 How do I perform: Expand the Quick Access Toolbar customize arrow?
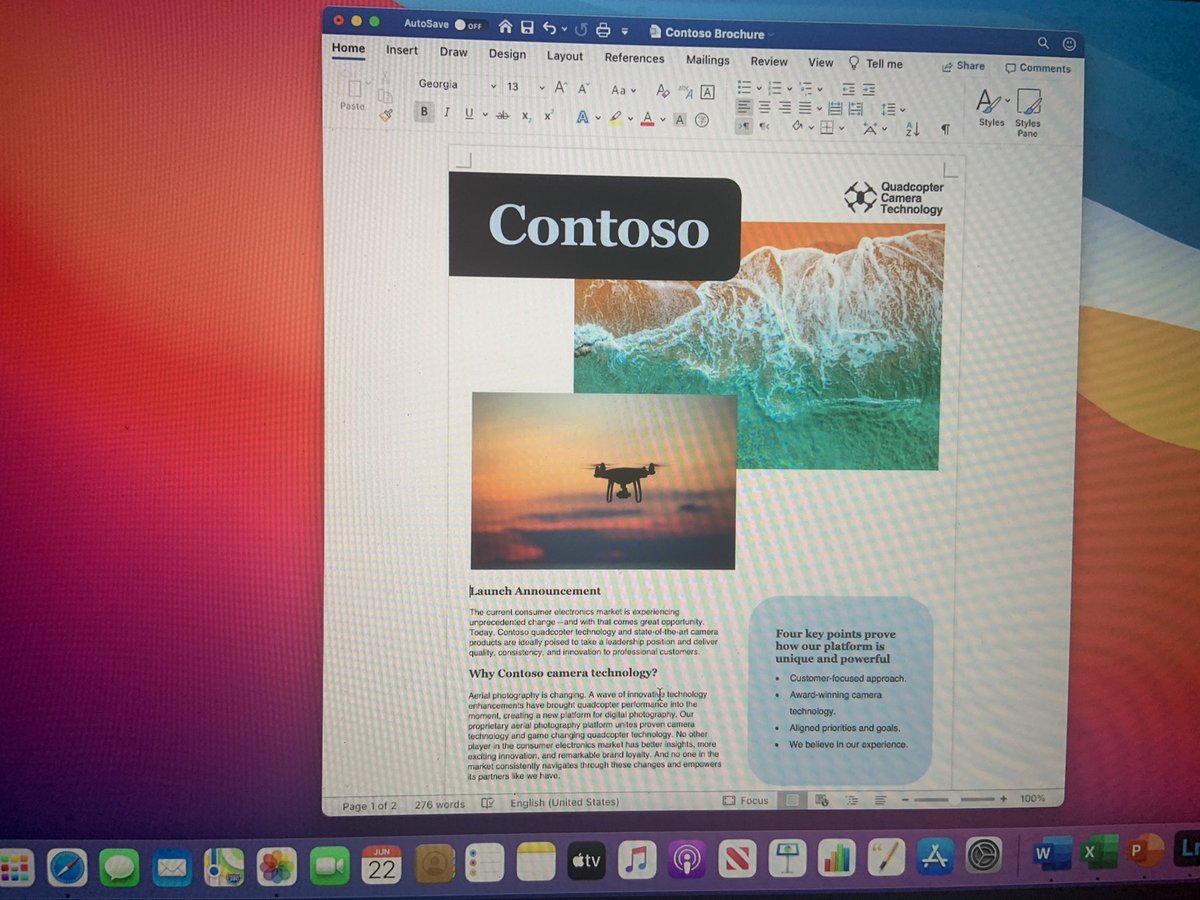[x=625, y=31]
